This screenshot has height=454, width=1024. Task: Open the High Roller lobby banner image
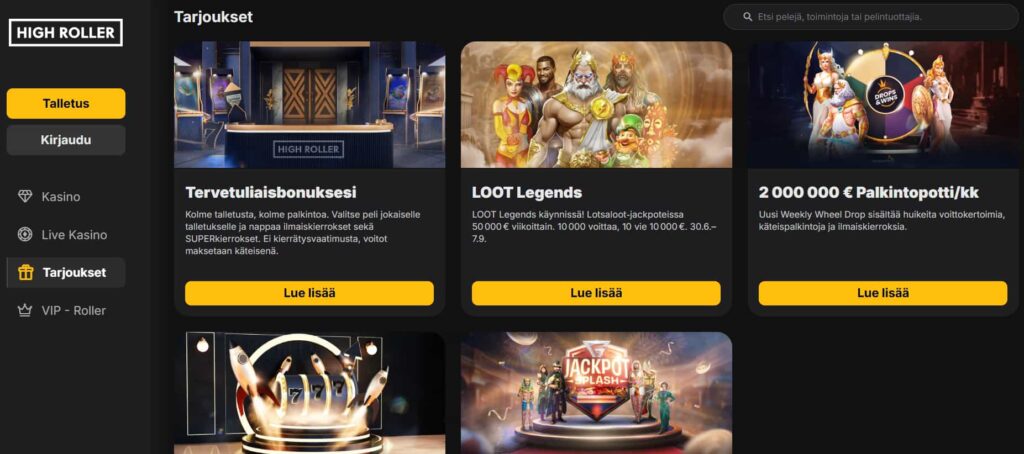(x=310, y=105)
